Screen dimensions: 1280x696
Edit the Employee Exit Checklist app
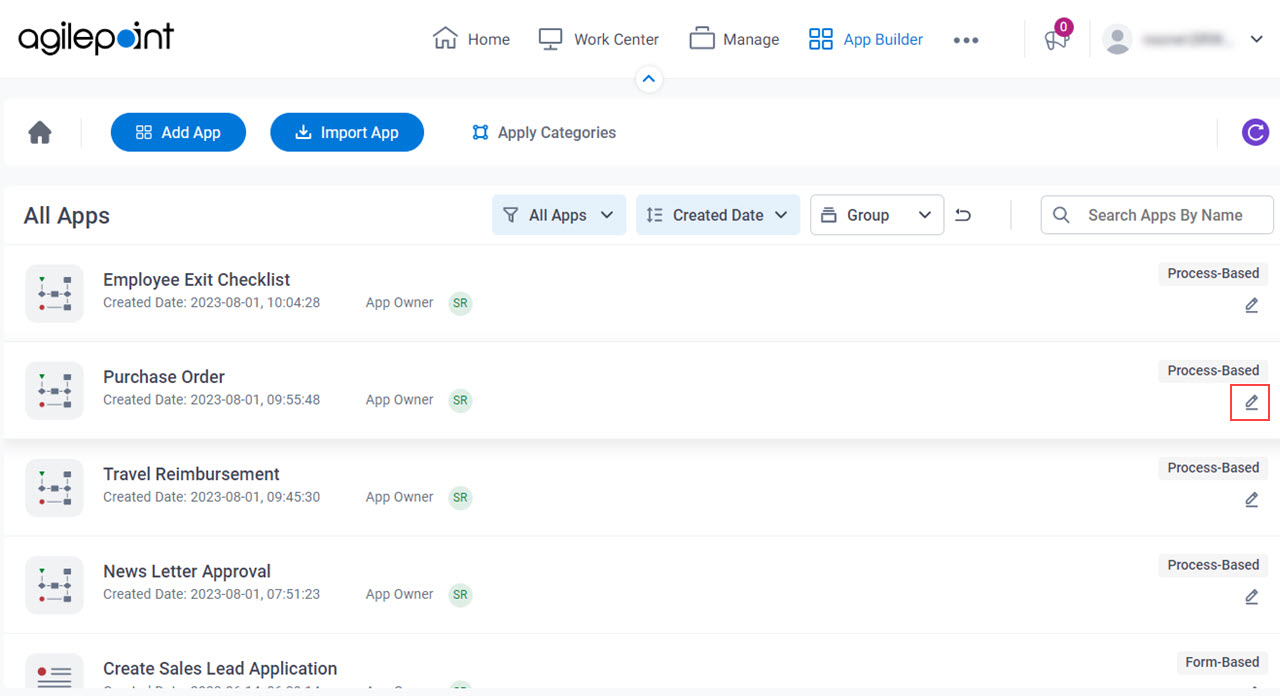click(1251, 305)
